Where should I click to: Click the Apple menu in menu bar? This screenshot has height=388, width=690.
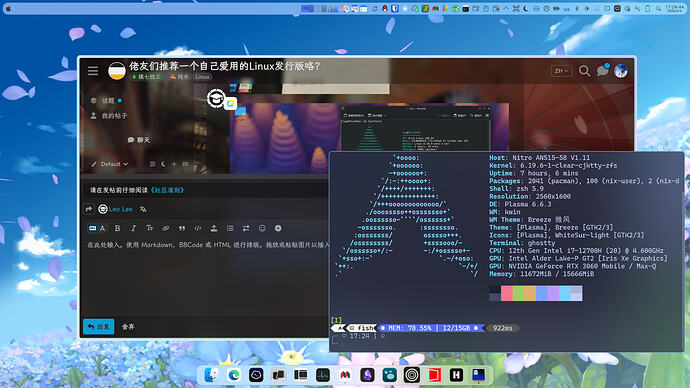[8, 8]
